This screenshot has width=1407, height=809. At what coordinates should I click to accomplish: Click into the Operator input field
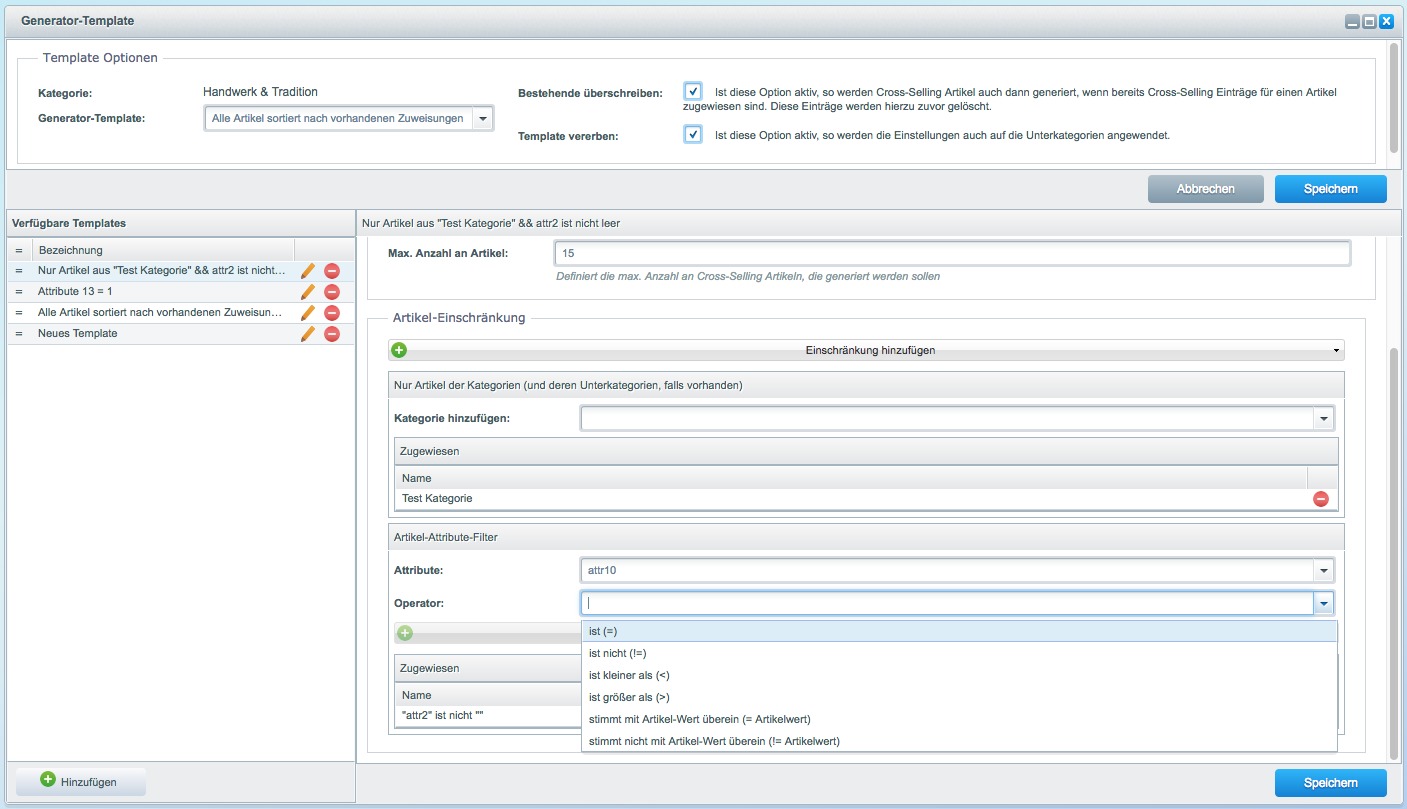pyautogui.click(x=947, y=603)
